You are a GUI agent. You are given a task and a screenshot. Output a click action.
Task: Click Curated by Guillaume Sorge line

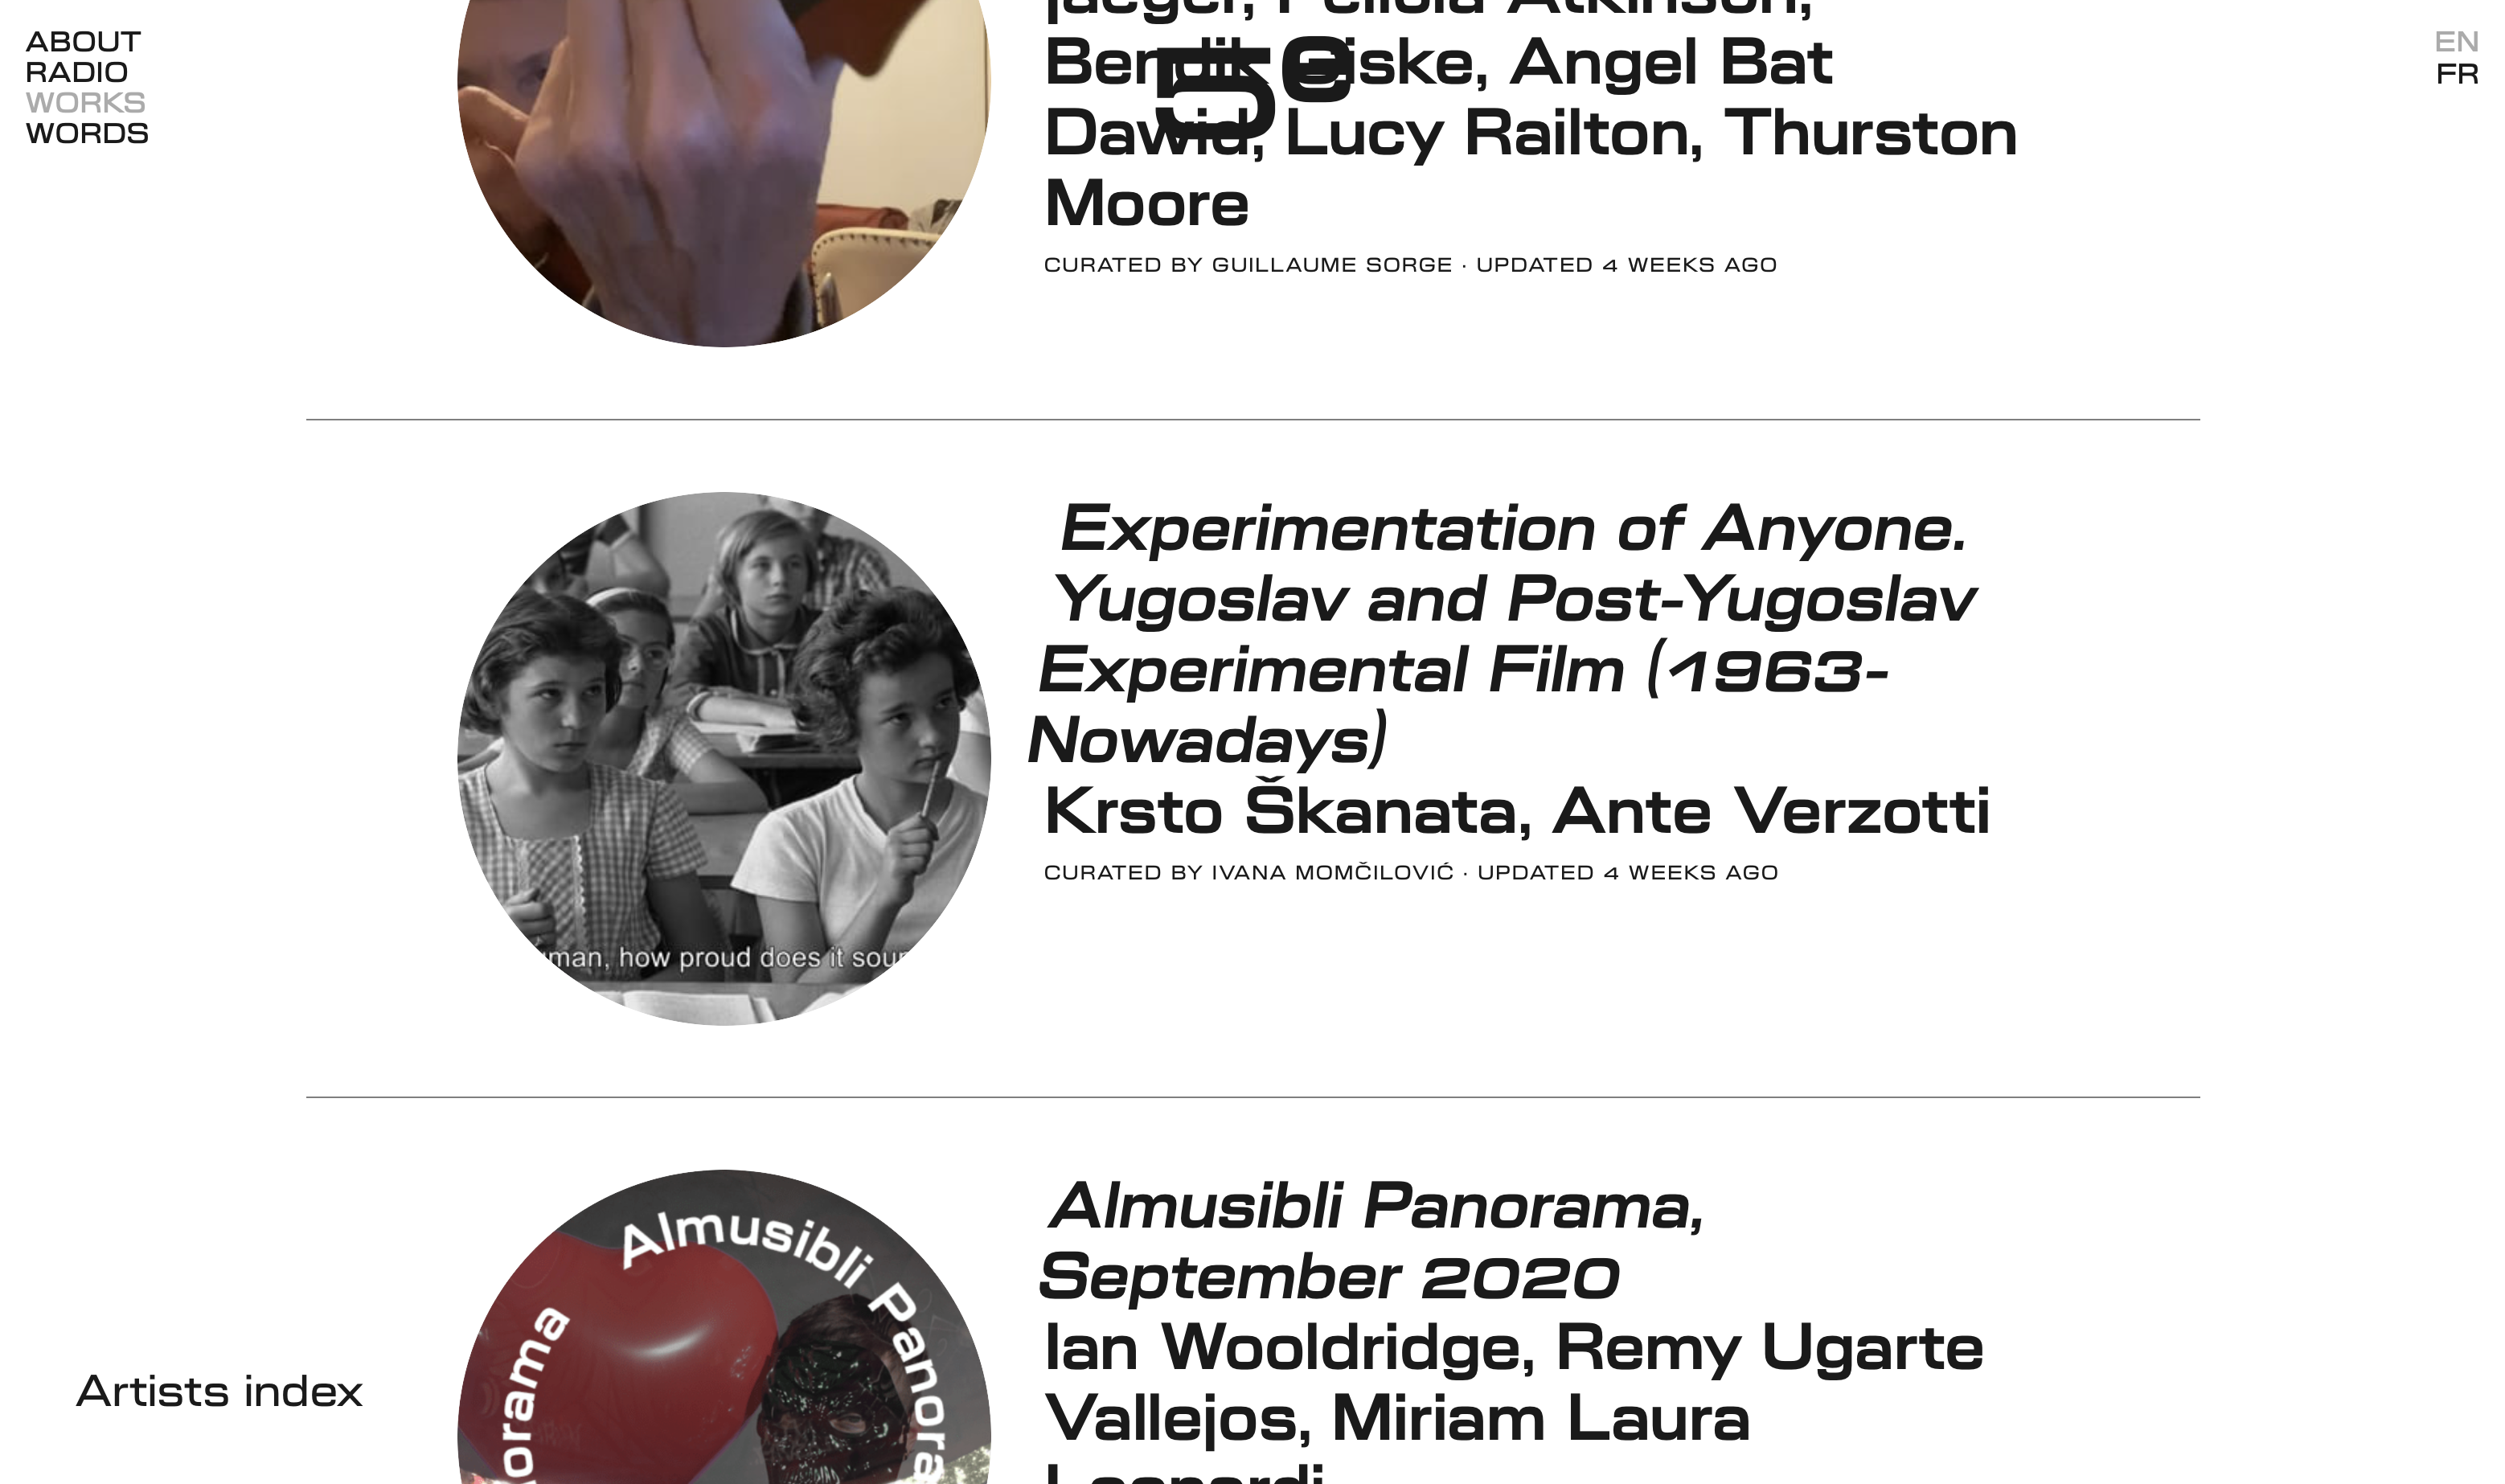pos(1410,264)
